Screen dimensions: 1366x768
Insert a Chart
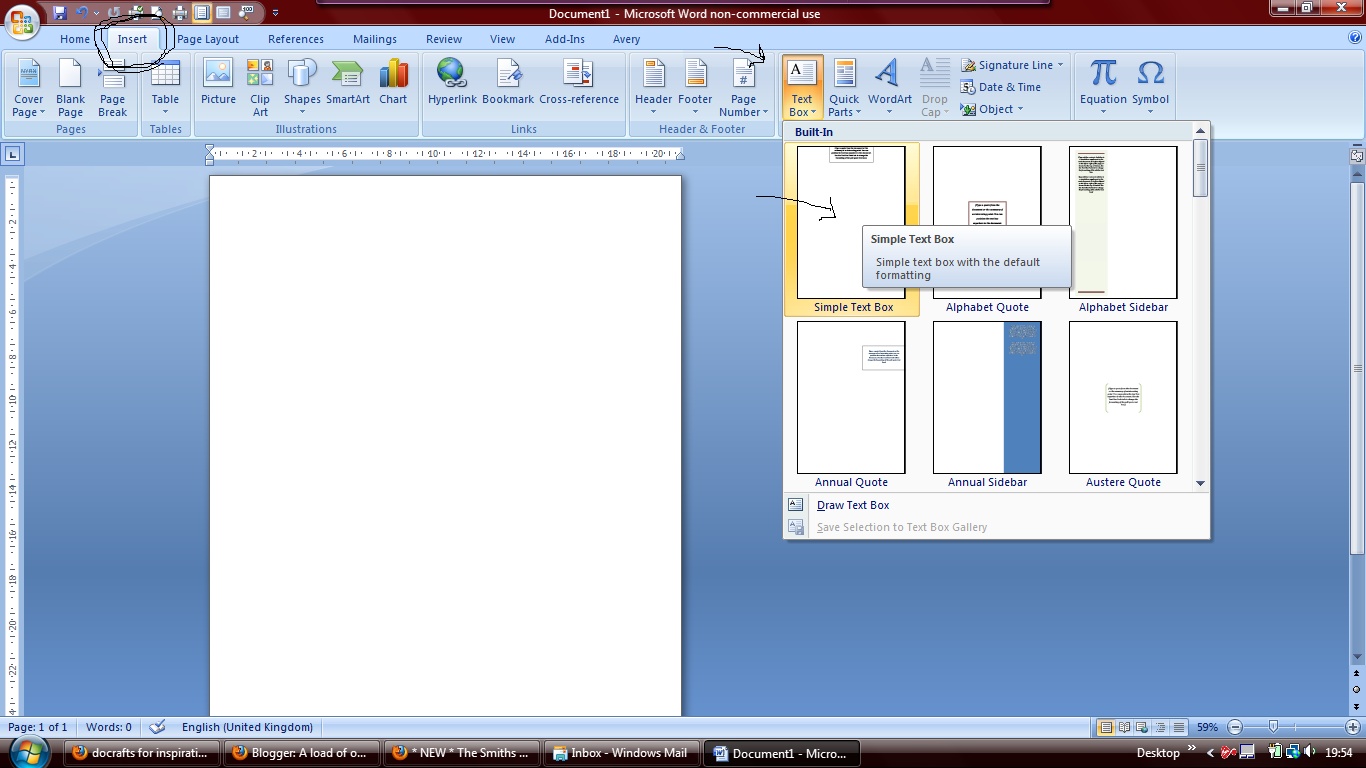point(393,82)
